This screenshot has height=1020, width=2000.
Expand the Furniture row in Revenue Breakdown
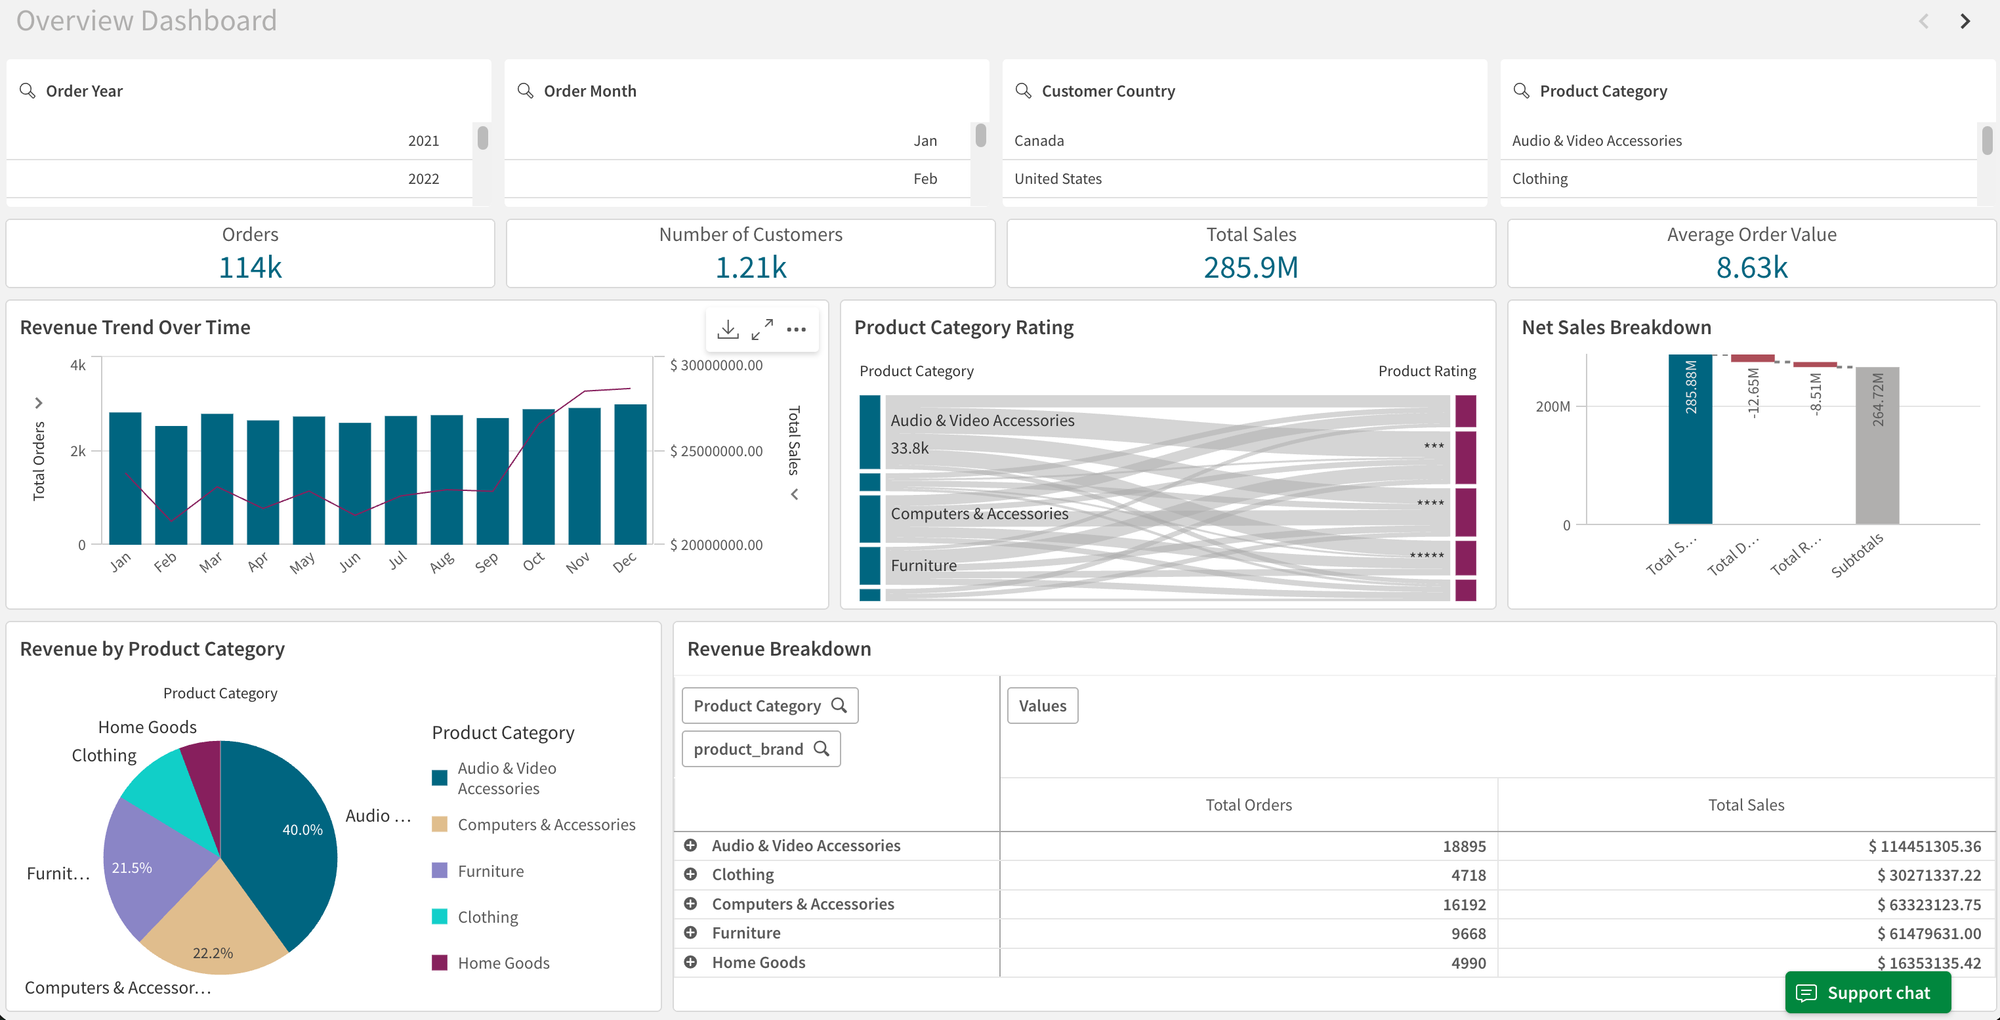[x=691, y=932]
